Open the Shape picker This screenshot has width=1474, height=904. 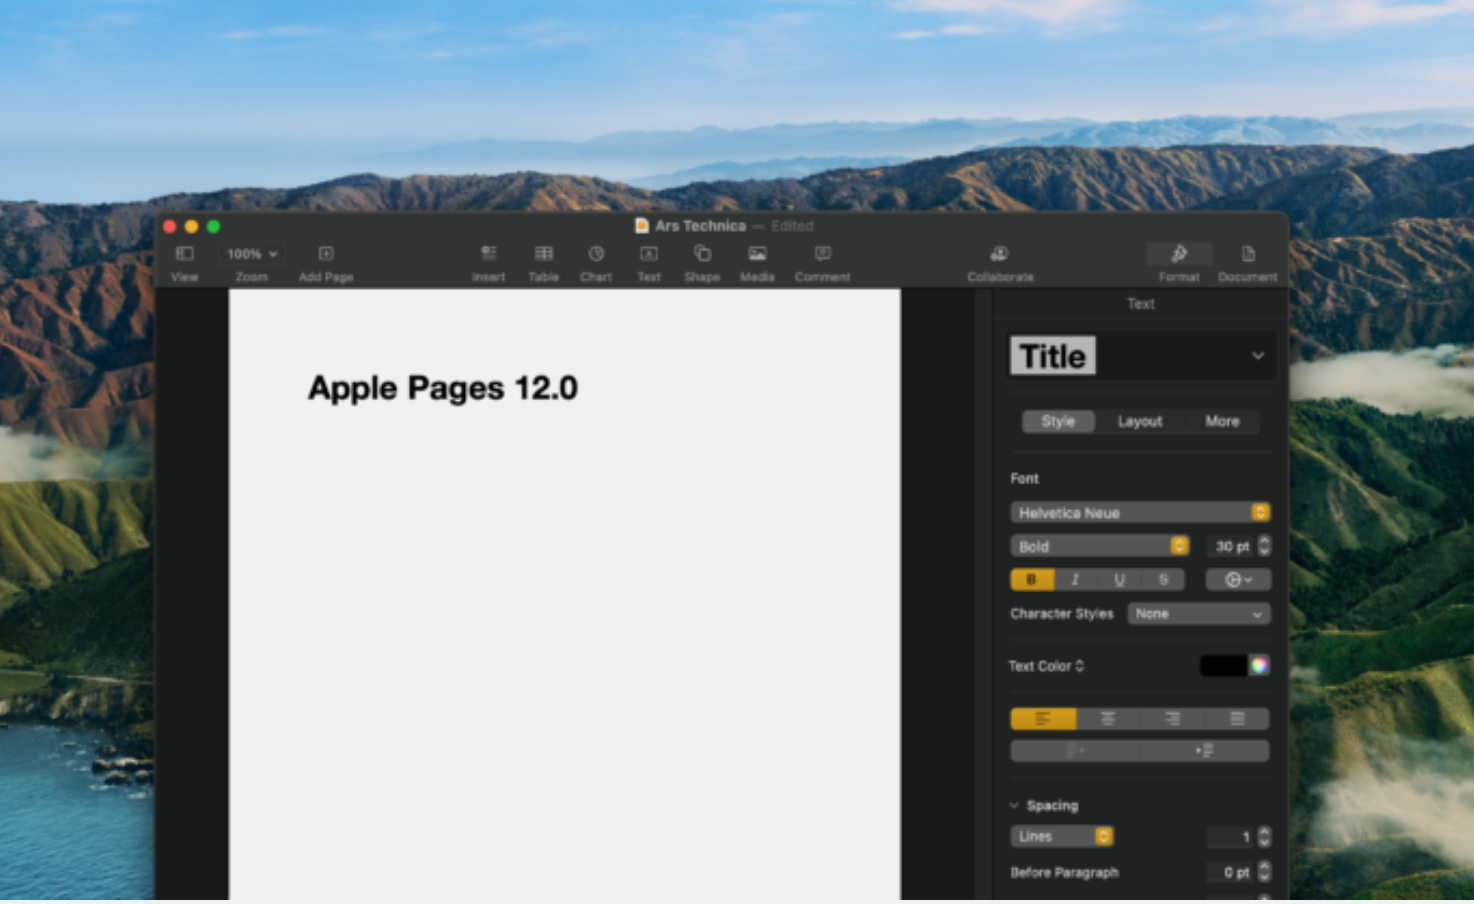(x=702, y=254)
